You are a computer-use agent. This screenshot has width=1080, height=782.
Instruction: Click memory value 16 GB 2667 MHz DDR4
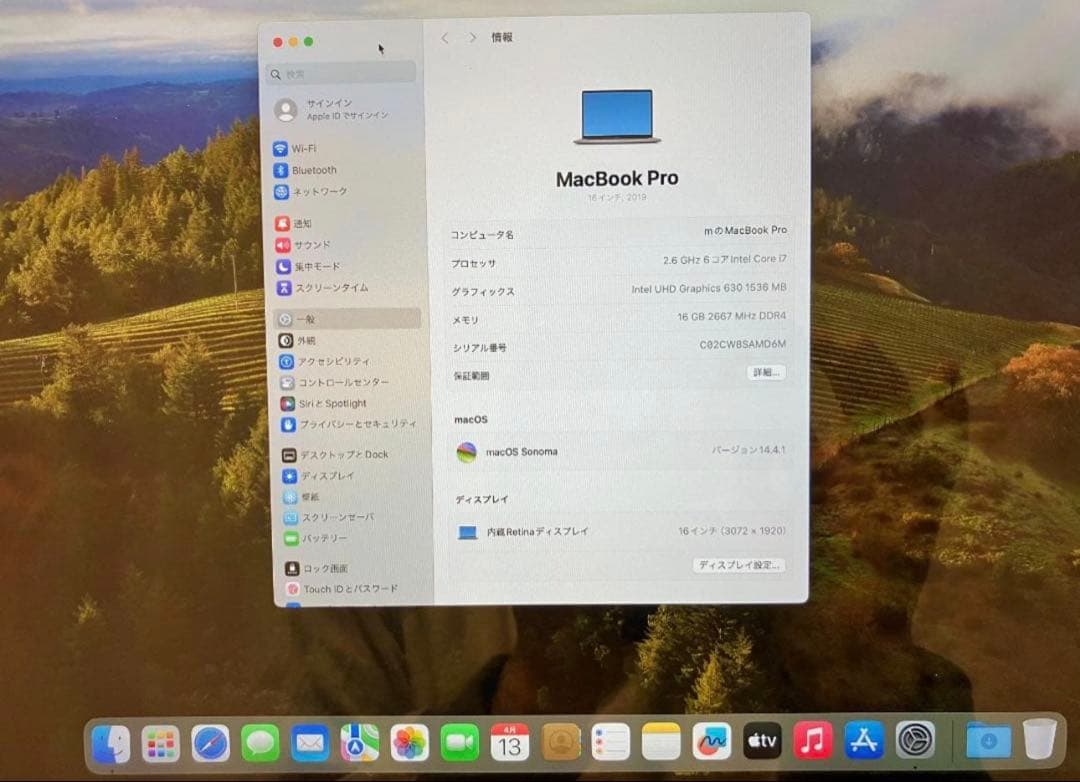pos(731,316)
